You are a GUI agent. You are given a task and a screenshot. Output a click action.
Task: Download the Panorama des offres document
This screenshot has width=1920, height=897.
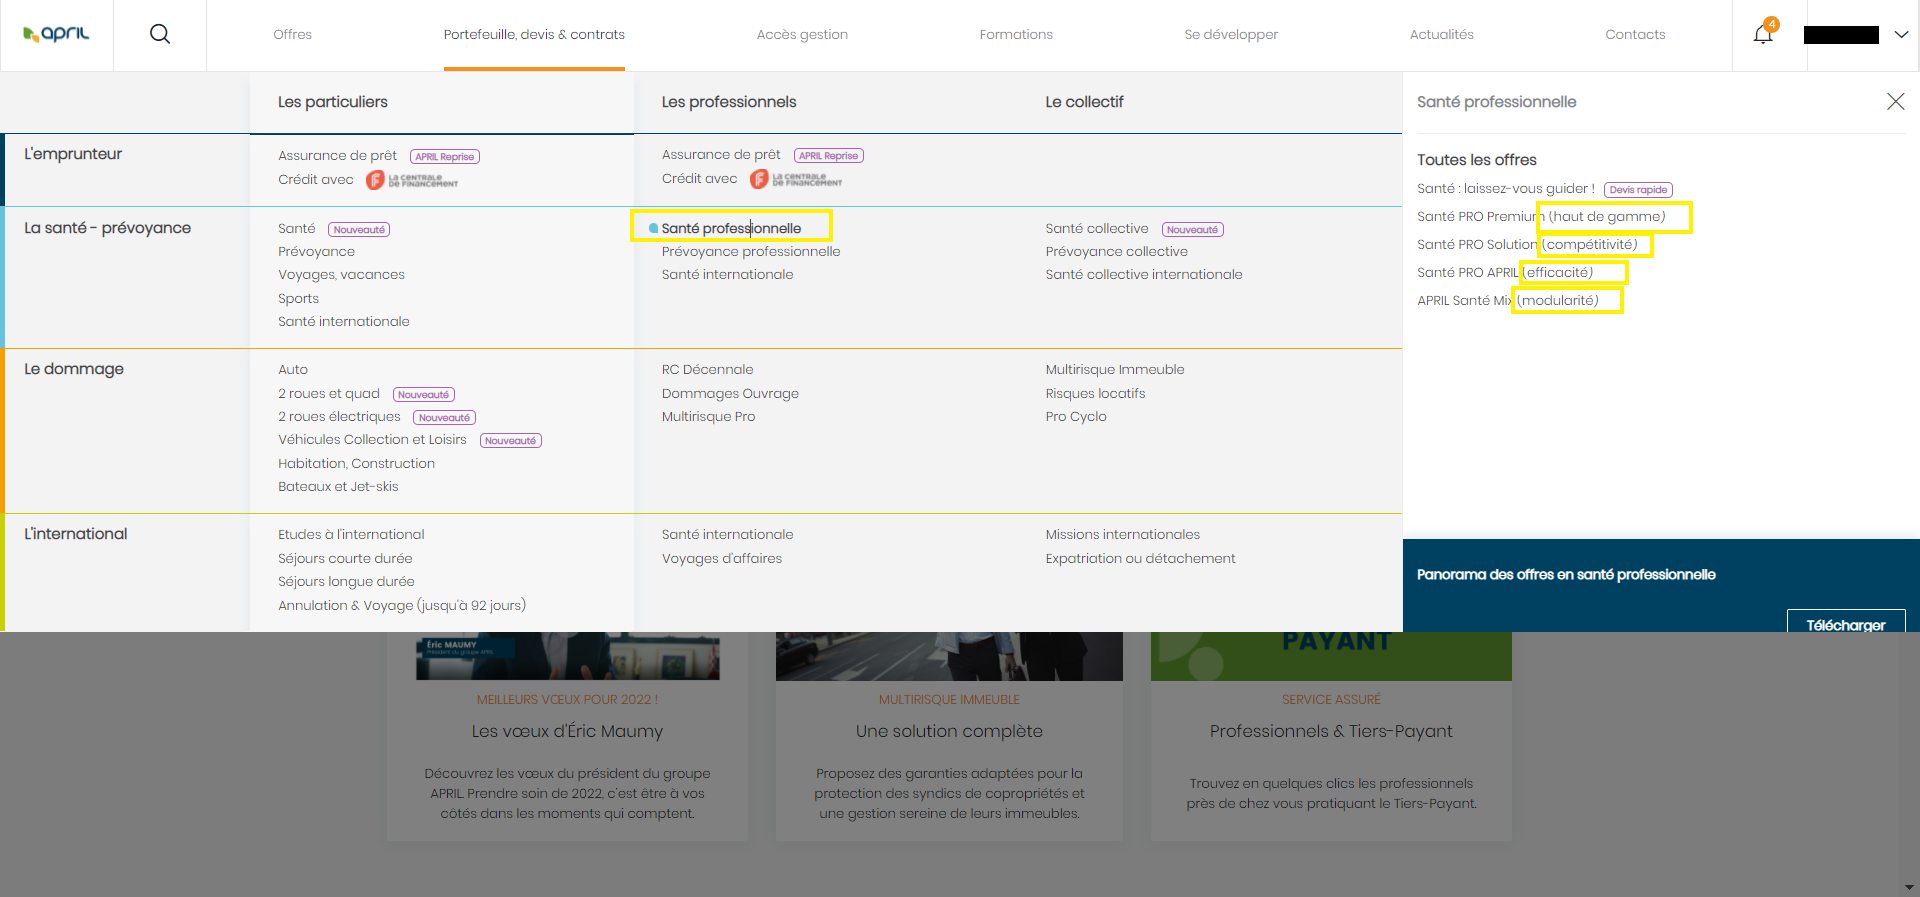(x=1845, y=624)
